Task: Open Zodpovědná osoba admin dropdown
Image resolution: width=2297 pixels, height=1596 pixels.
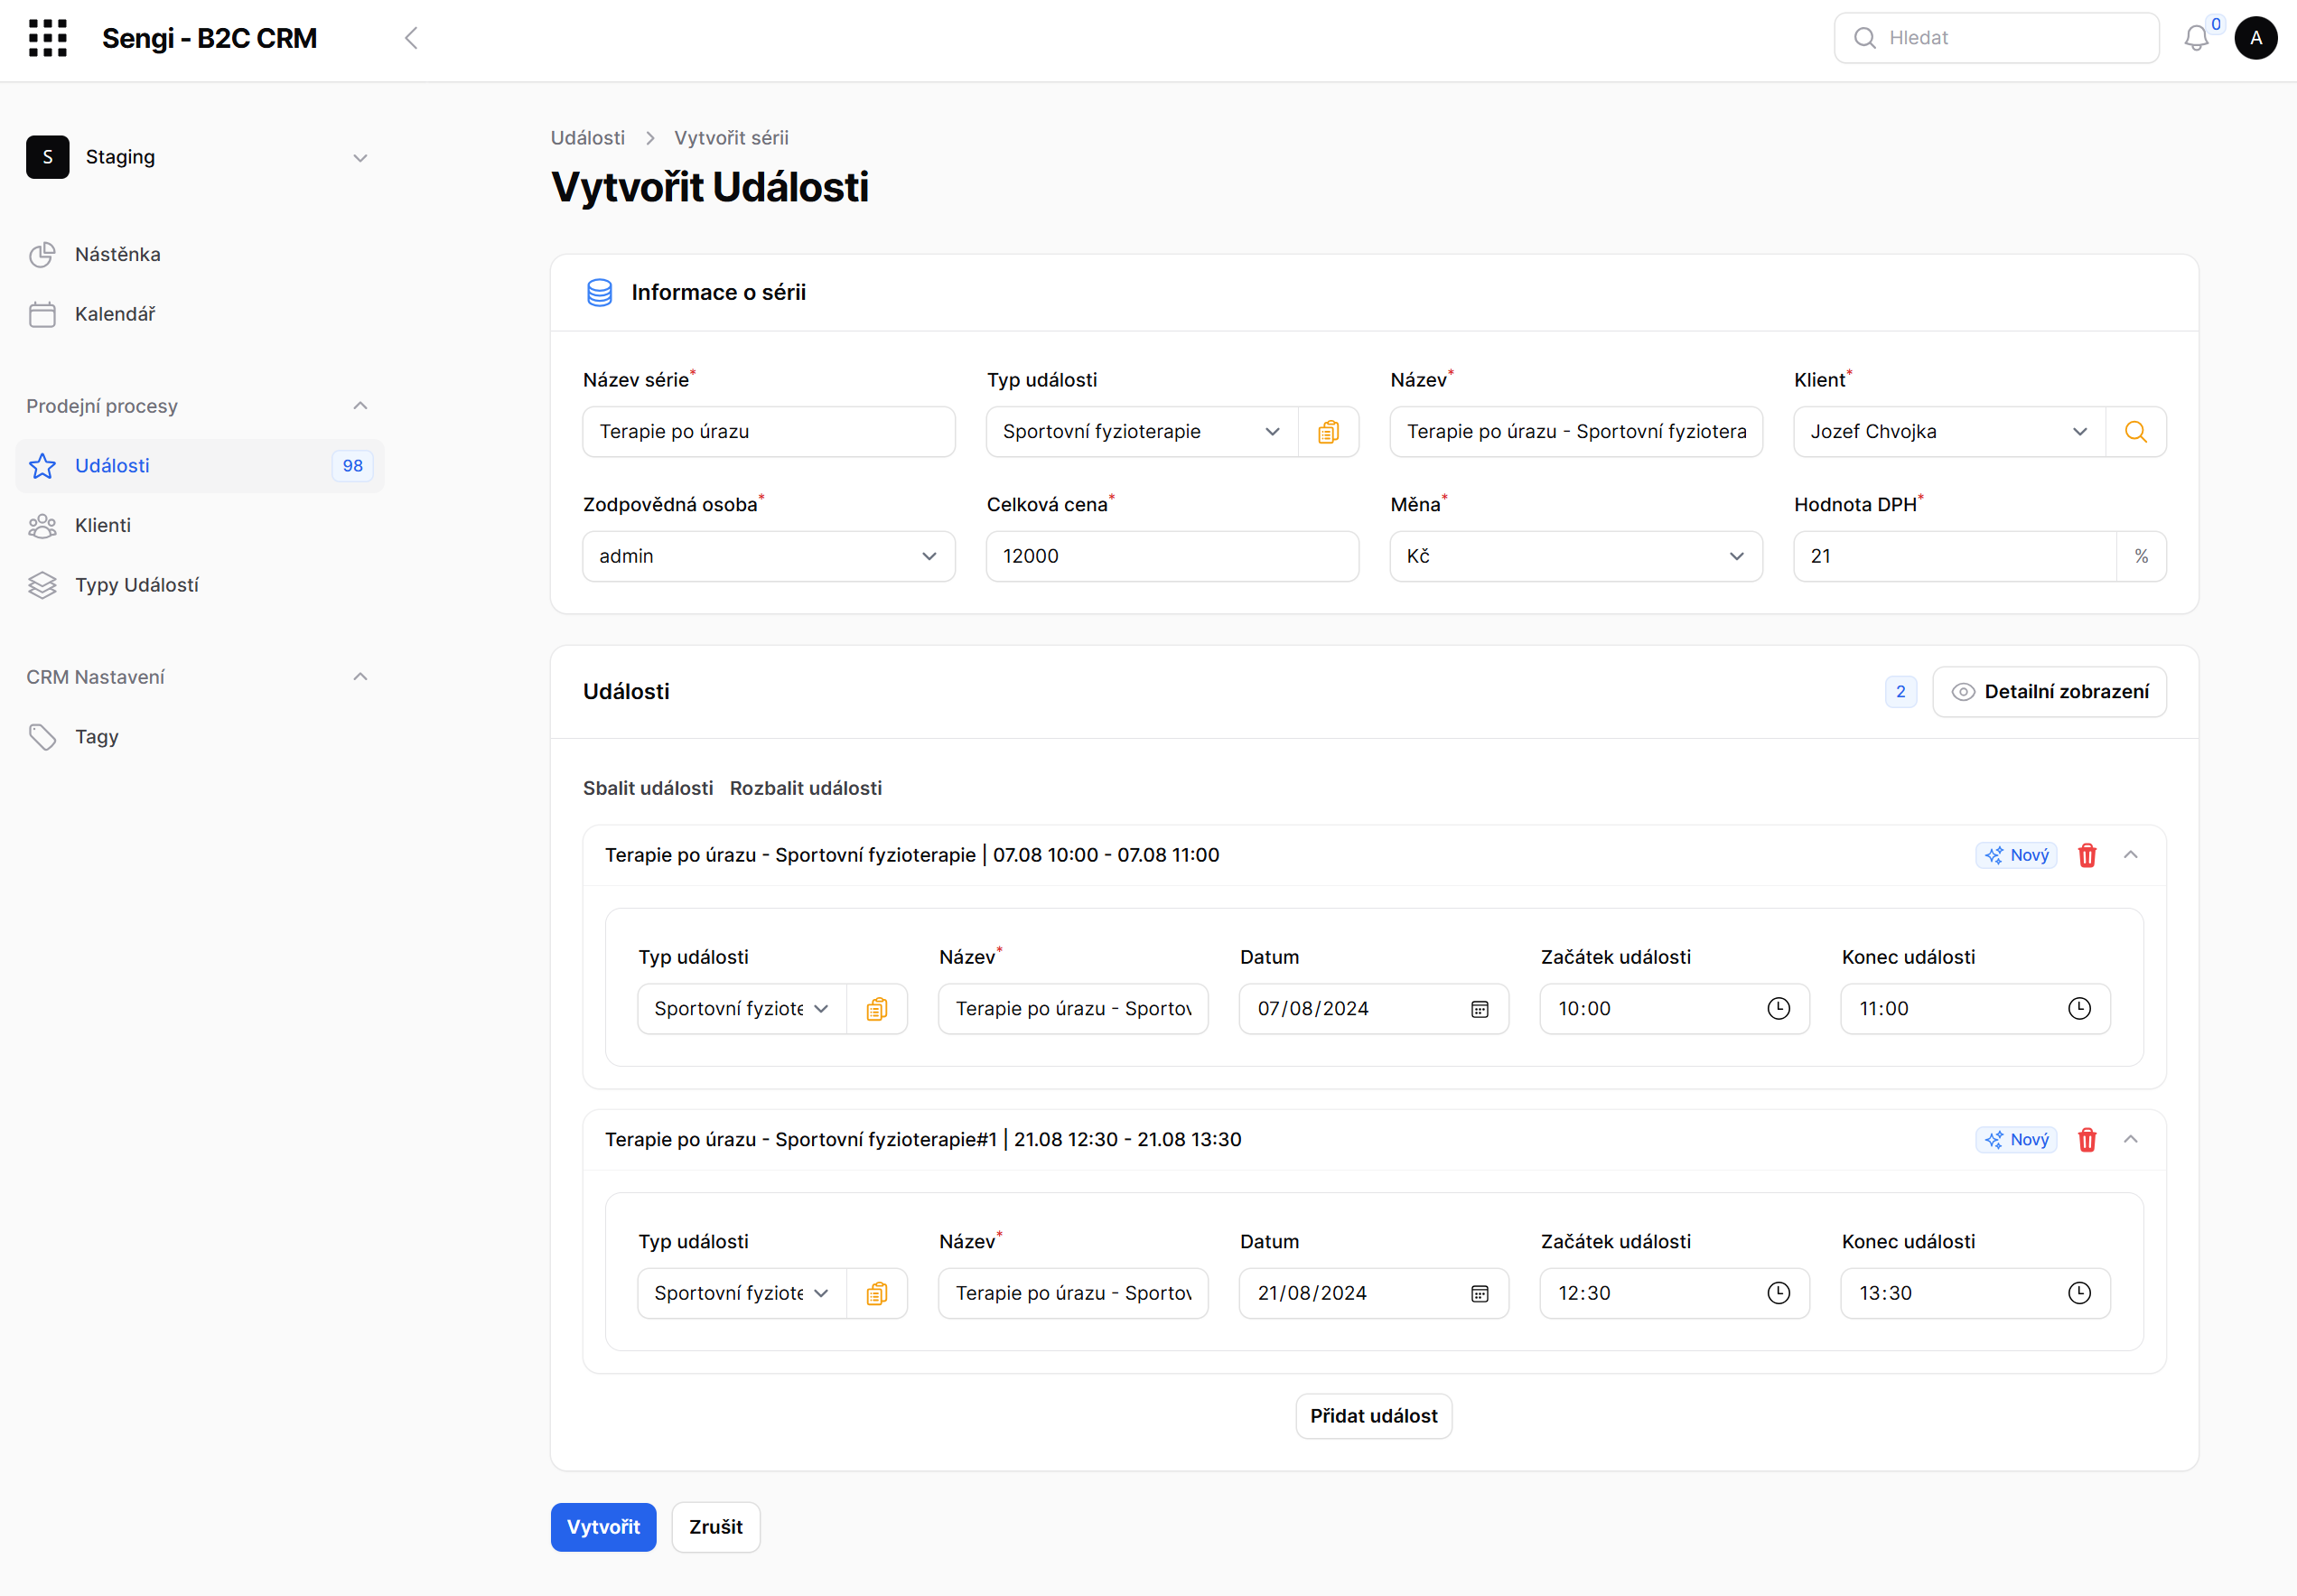Action: click(x=768, y=556)
